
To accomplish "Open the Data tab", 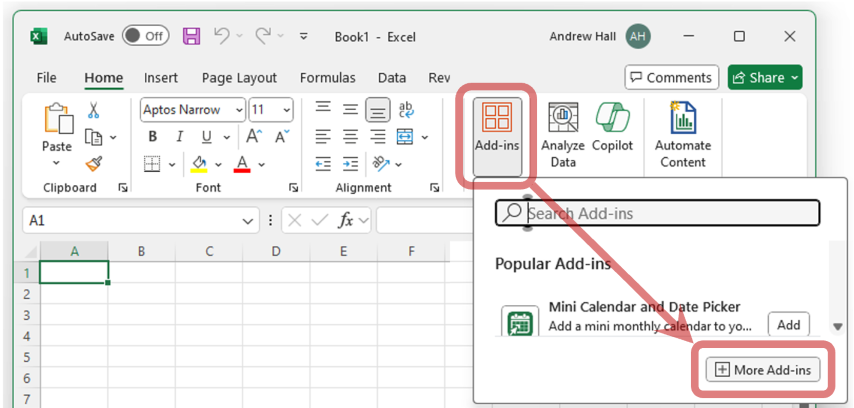I will point(392,78).
